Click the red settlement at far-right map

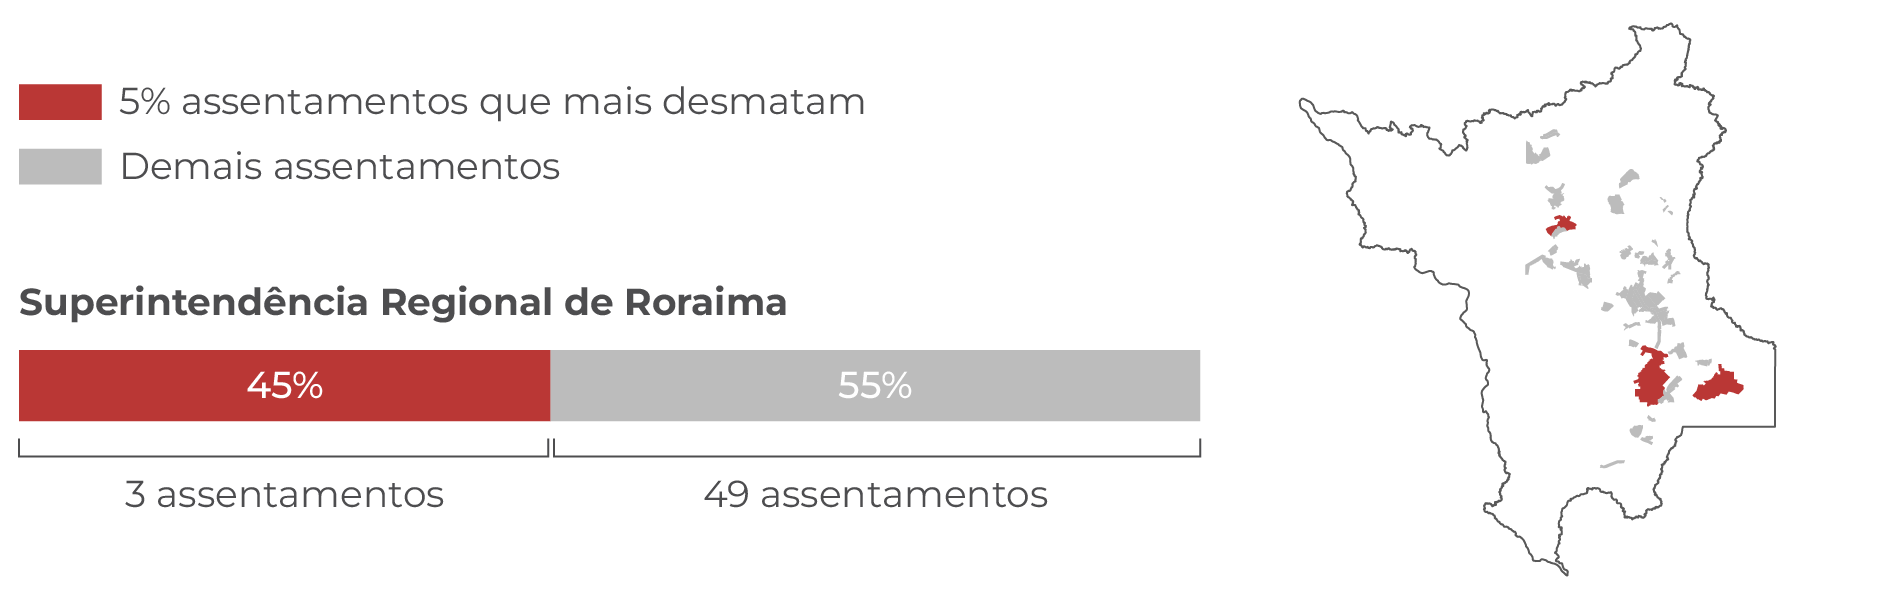click(1718, 384)
